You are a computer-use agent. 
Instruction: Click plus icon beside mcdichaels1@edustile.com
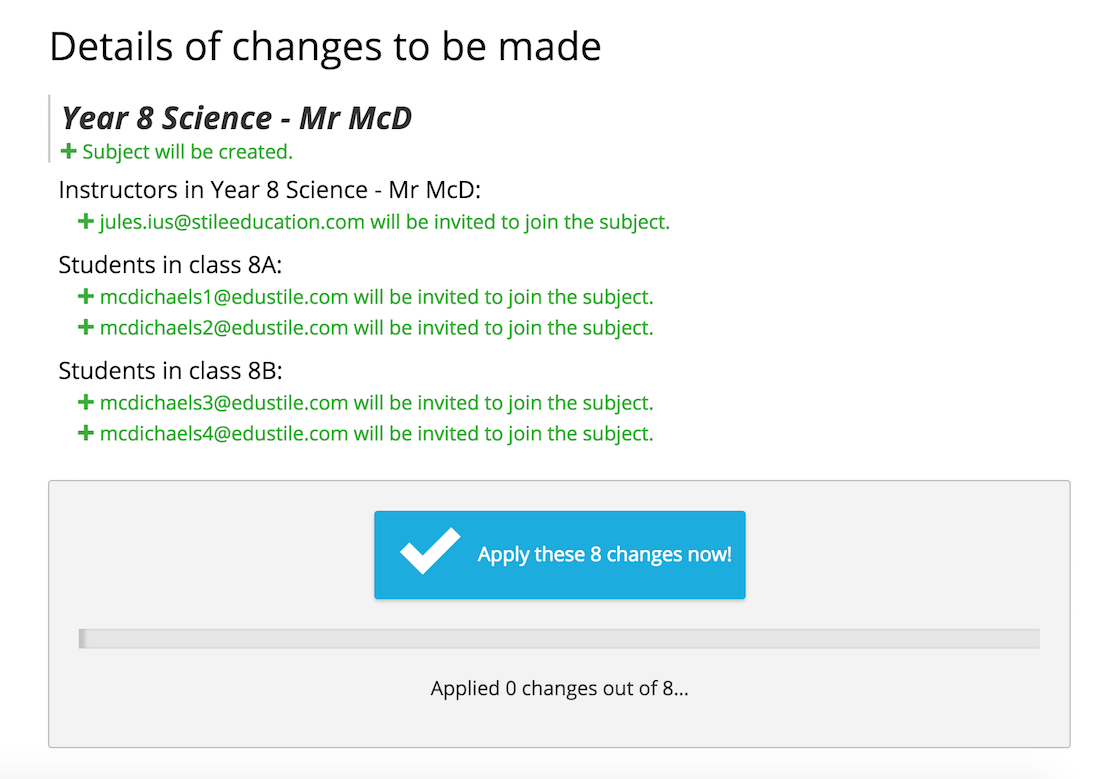(x=86, y=297)
